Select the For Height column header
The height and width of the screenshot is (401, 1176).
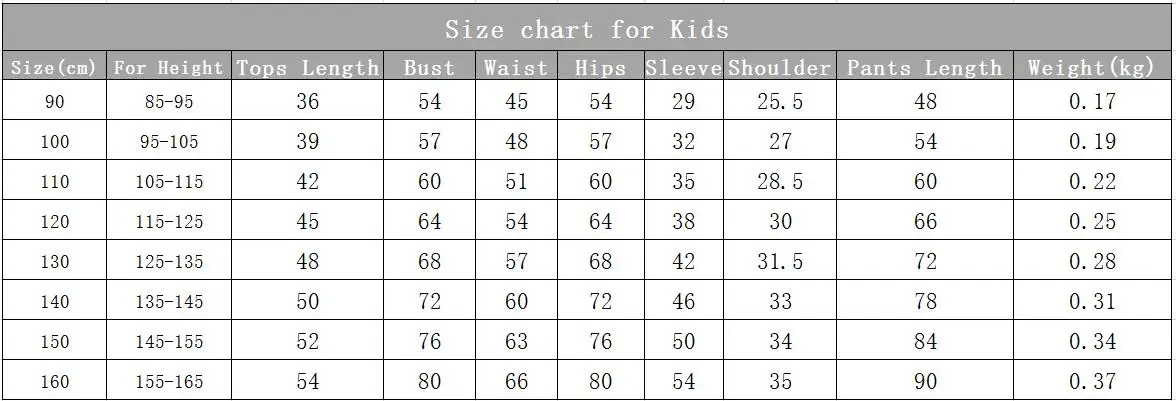[169, 67]
